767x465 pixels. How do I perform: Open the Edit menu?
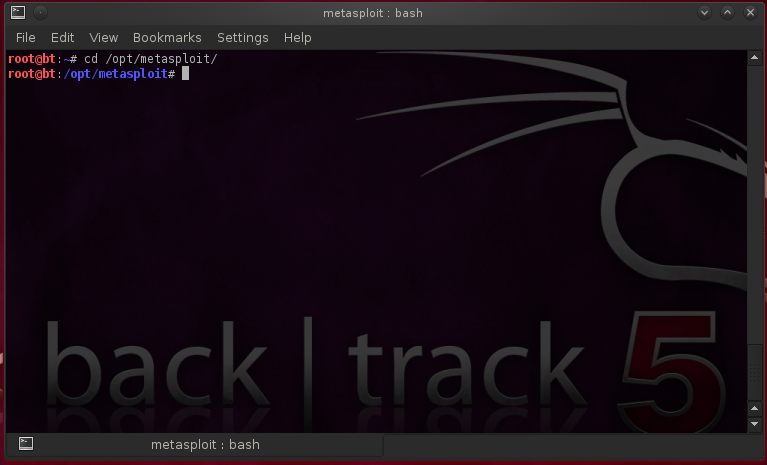[x=63, y=38]
